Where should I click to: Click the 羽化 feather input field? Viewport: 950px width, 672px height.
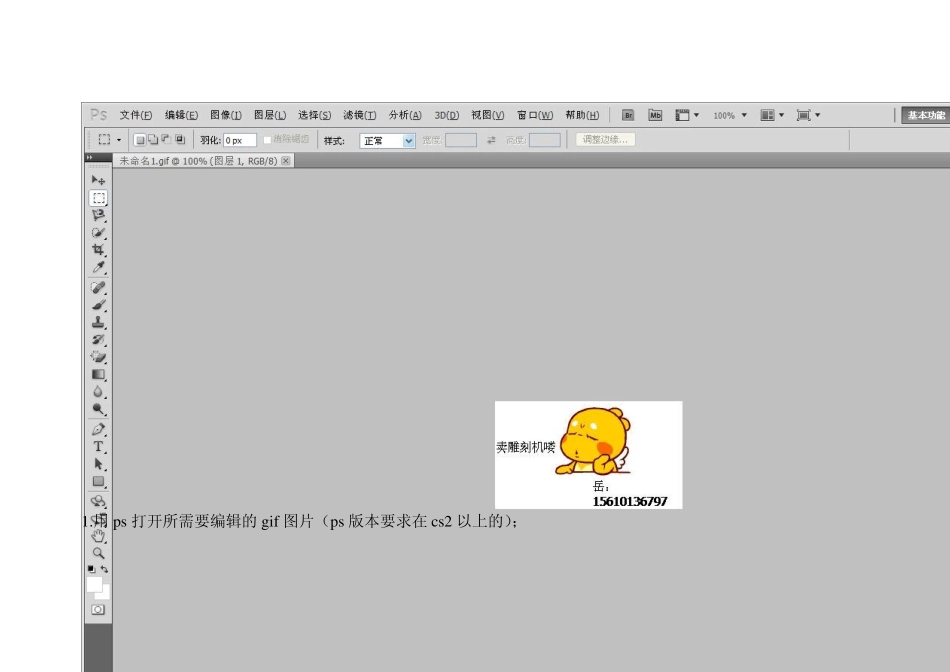[239, 141]
